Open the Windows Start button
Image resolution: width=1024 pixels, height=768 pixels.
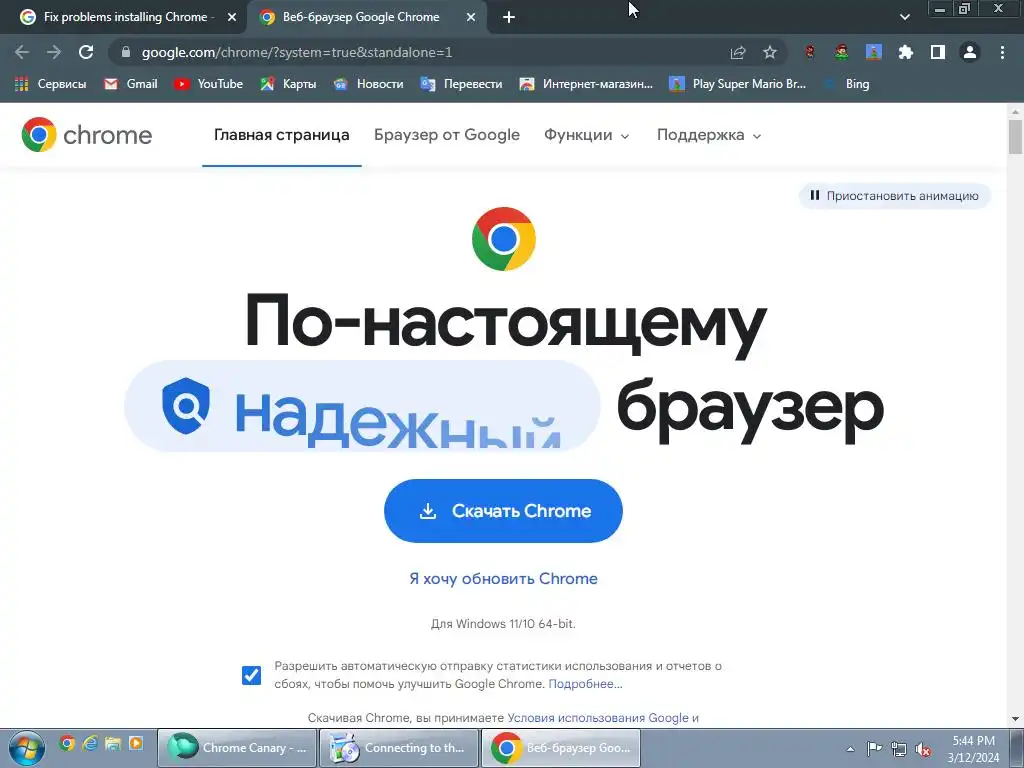(x=26, y=748)
